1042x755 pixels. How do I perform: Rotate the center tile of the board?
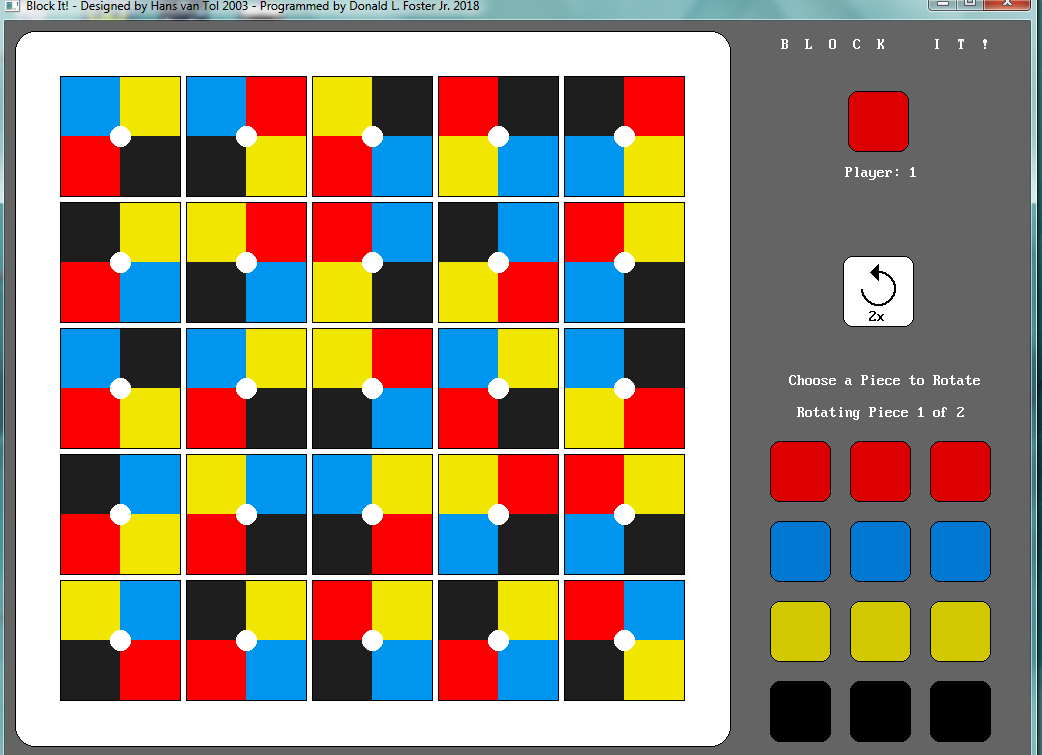(x=372, y=388)
